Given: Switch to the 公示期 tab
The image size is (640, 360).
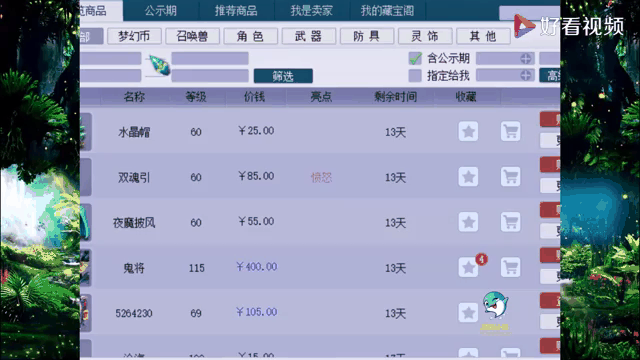Looking at the screenshot, I should 161,11.
